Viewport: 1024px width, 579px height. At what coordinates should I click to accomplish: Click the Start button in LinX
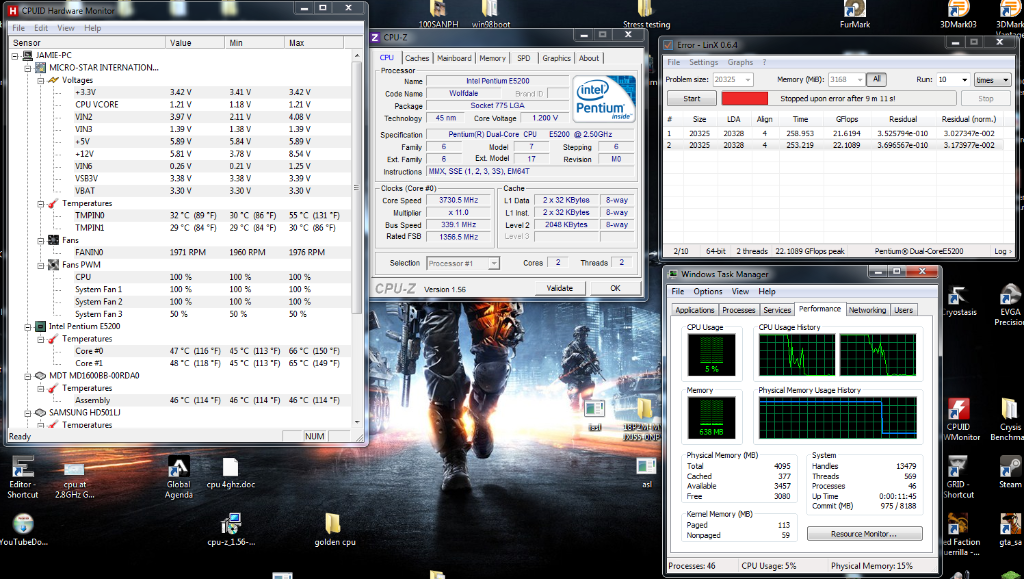point(692,99)
